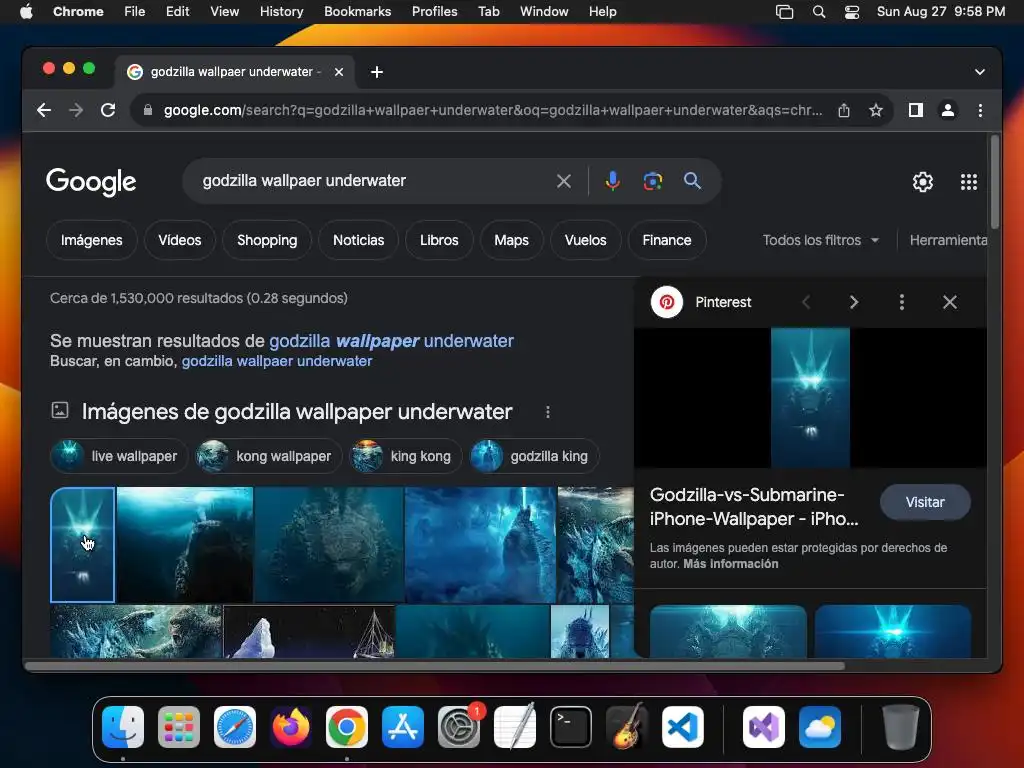This screenshot has width=1024, height=768.
Task: Select the Libros filter tab
Action: click(x=439, y=240)
